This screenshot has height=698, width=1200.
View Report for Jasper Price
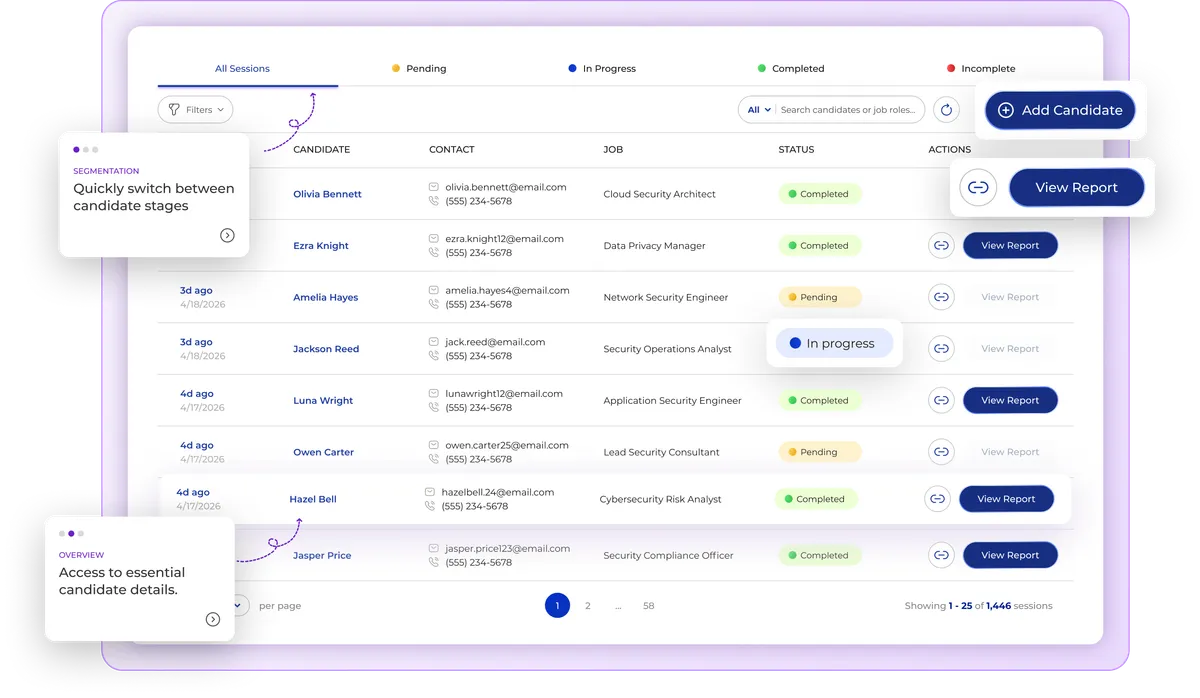coord(1010,555)
